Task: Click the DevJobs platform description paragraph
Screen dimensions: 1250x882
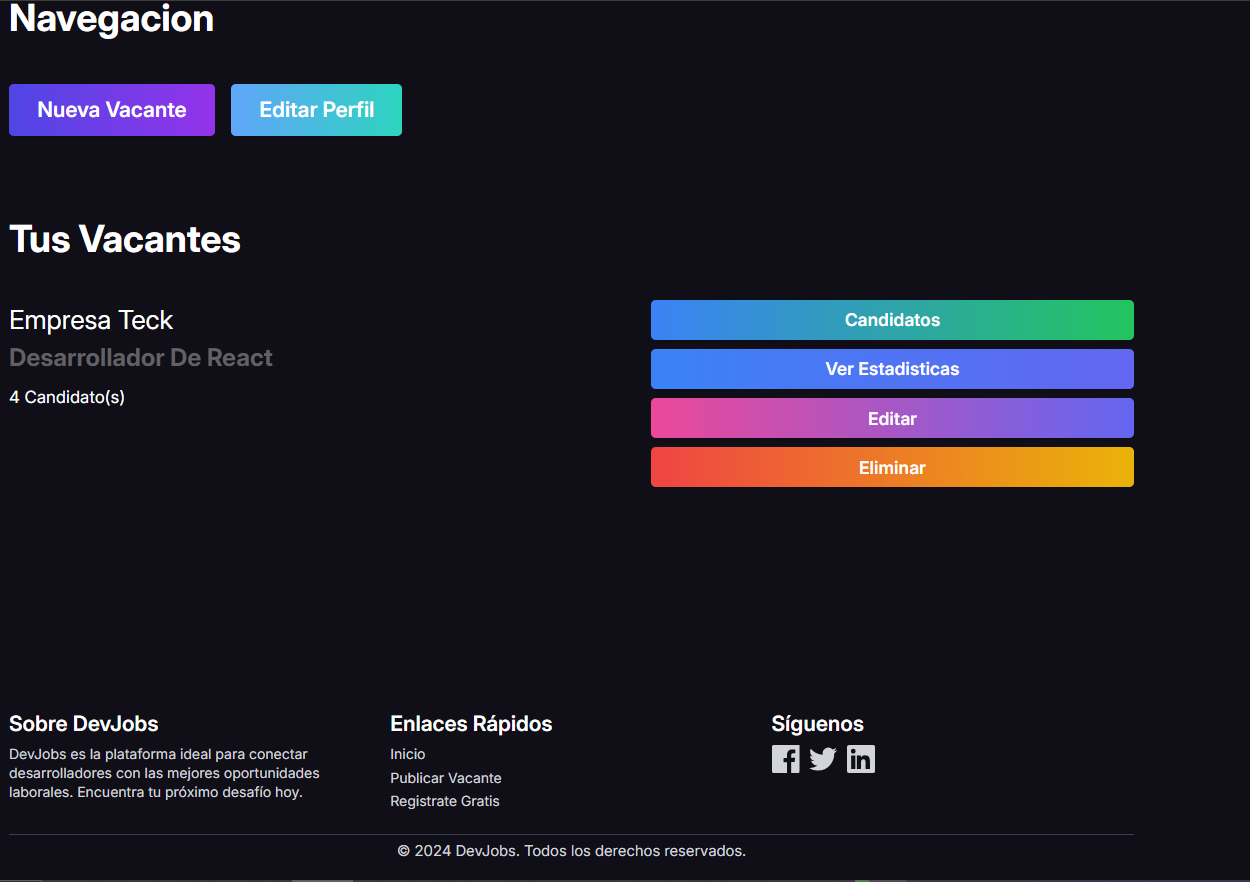Action: coord(165,773)
